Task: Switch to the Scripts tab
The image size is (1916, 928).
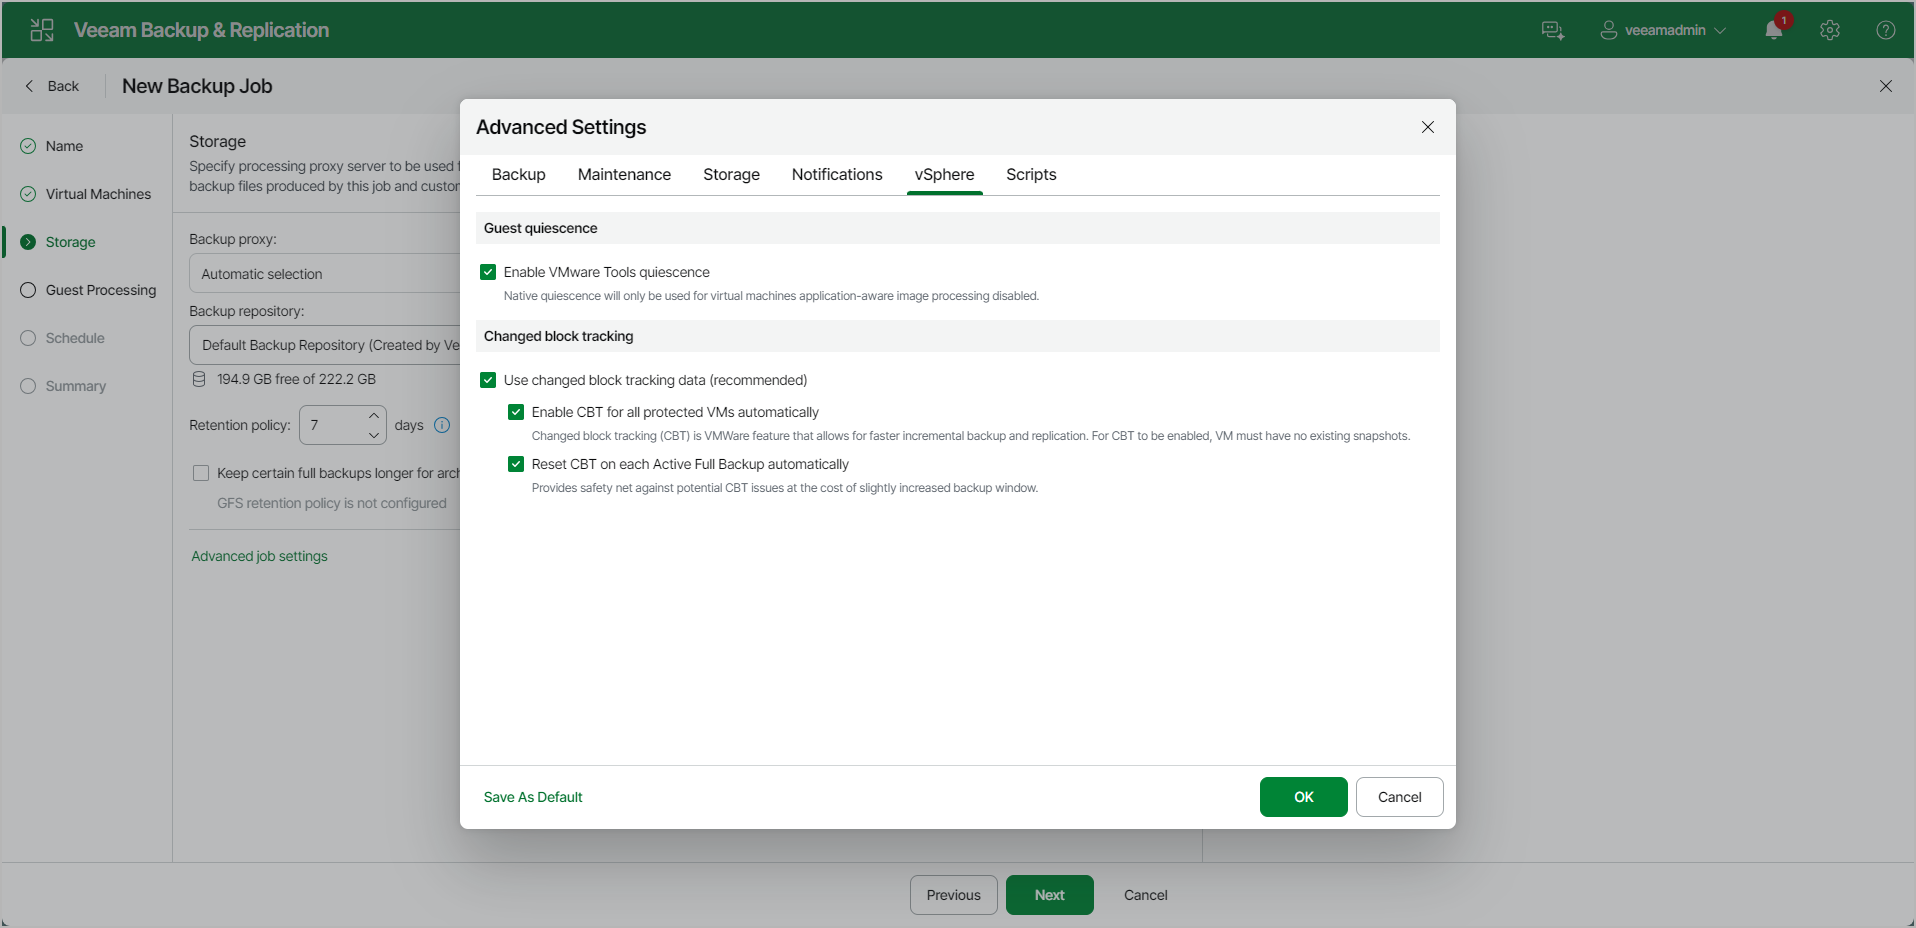Action: tap(1031, 174)
